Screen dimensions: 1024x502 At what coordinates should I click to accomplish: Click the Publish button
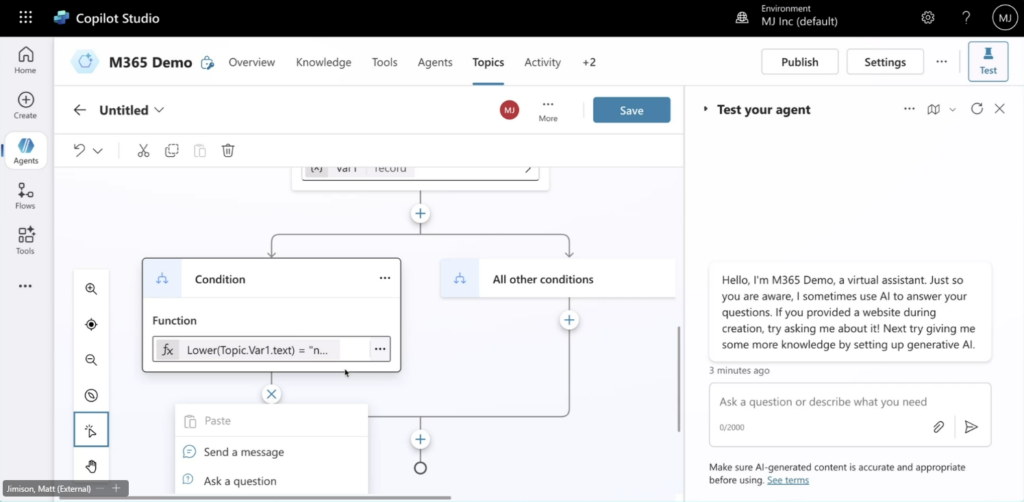tap(800, 62)
